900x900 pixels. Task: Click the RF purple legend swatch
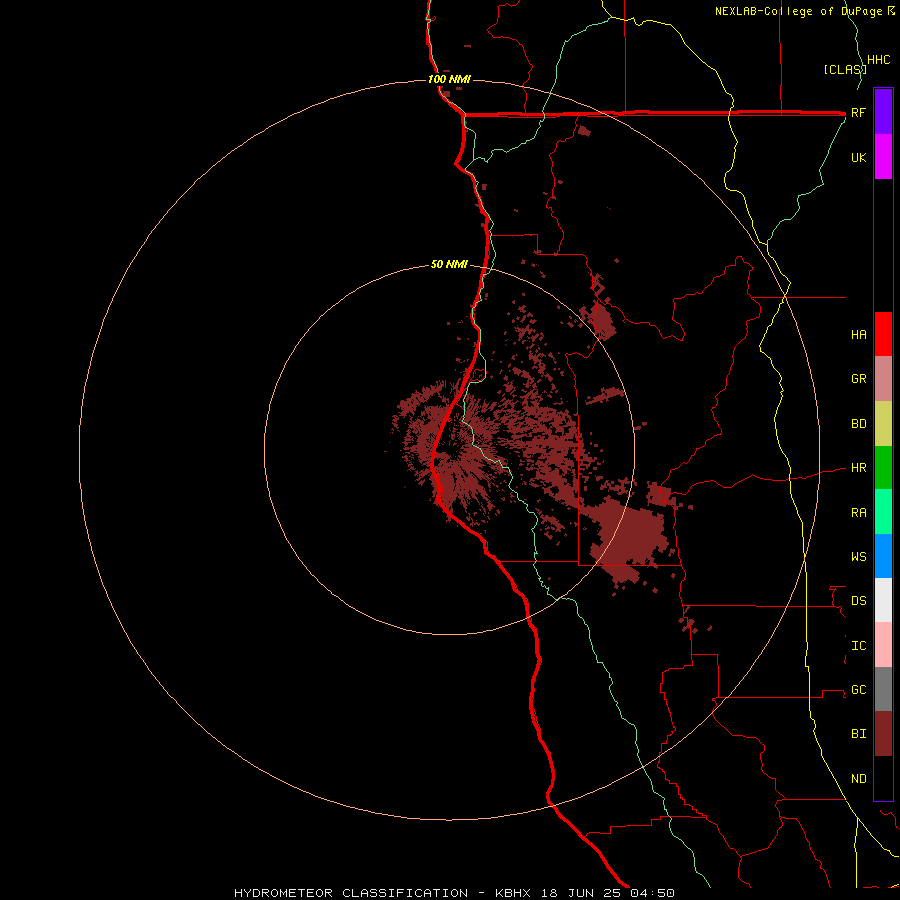(x=883, y=112)
